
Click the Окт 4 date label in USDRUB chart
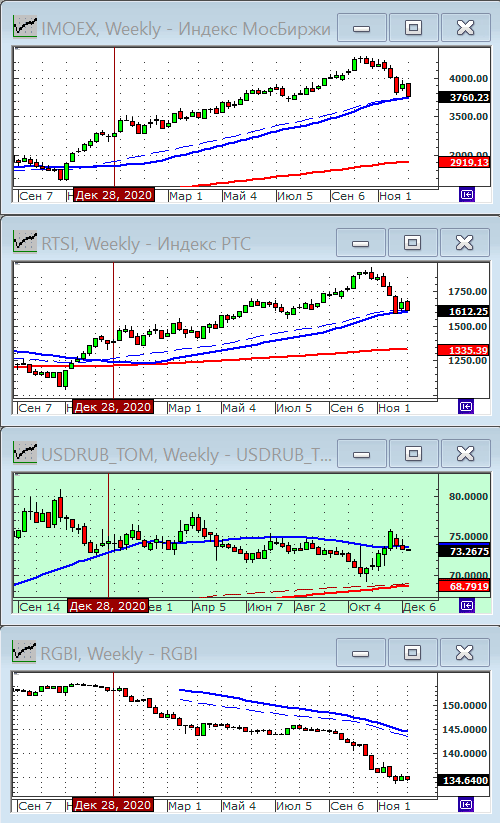365,606
